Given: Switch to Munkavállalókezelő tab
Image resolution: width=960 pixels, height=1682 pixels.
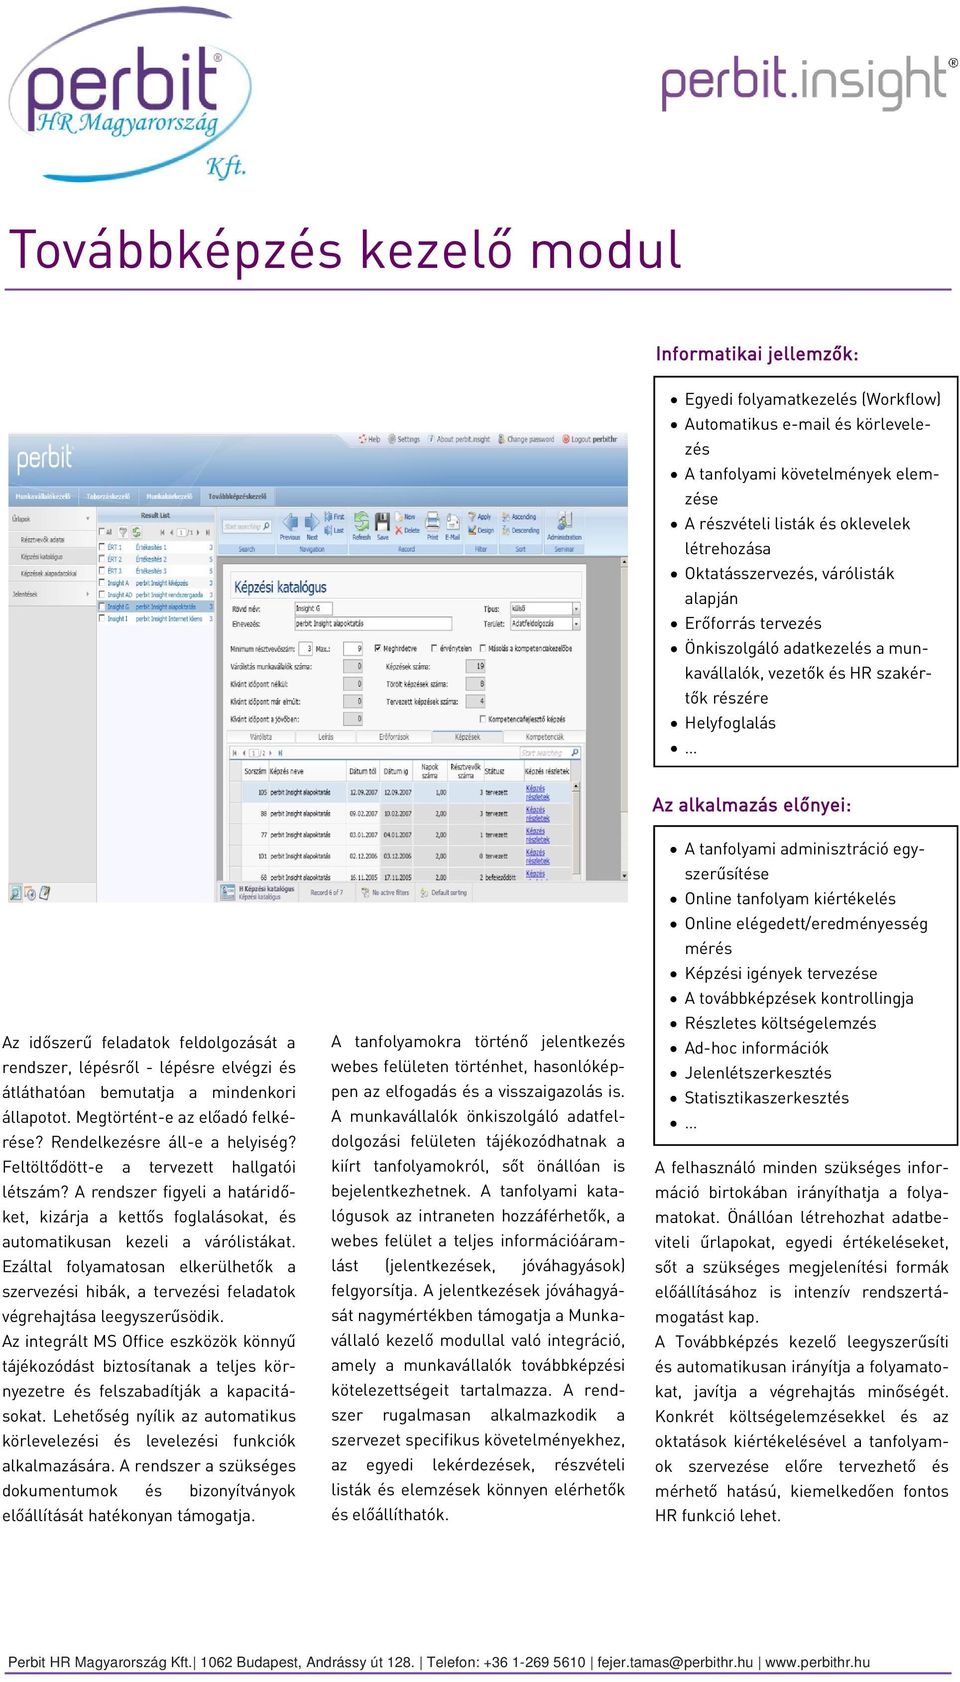Looking at the screenshot, I should 44,496.
